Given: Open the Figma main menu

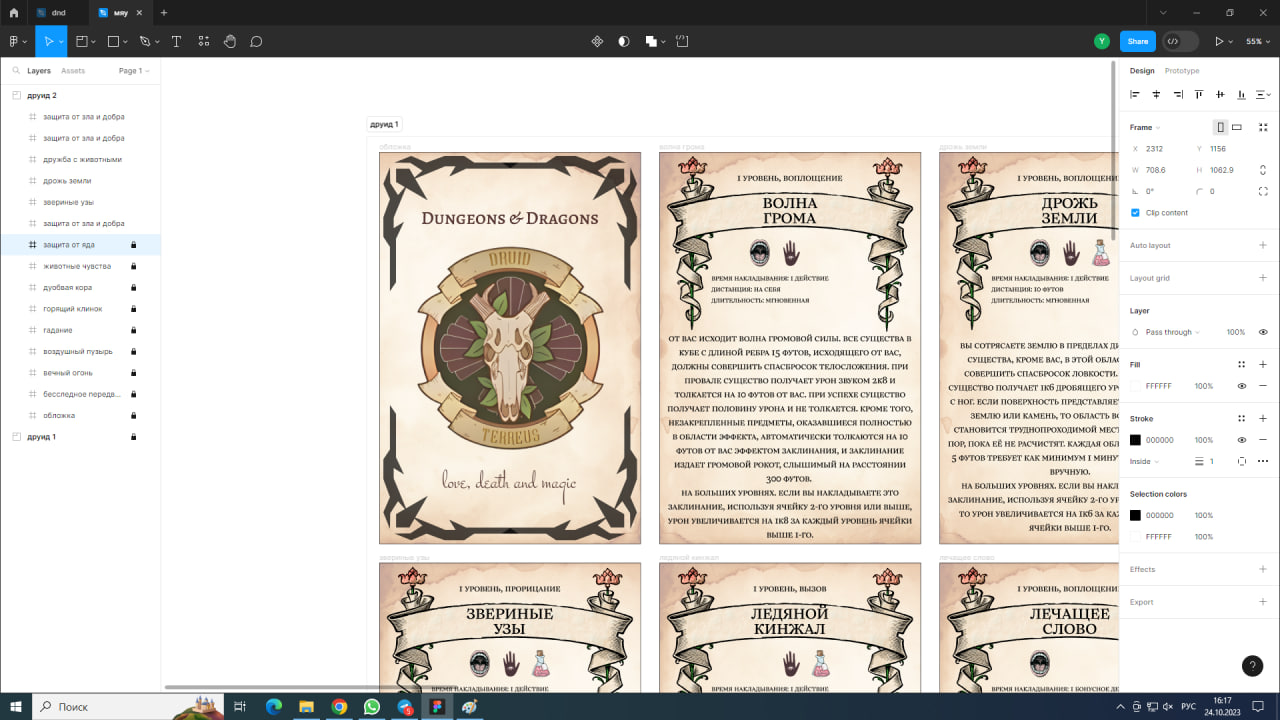Looking at the screenshot, I should click(x=17, y=41).
